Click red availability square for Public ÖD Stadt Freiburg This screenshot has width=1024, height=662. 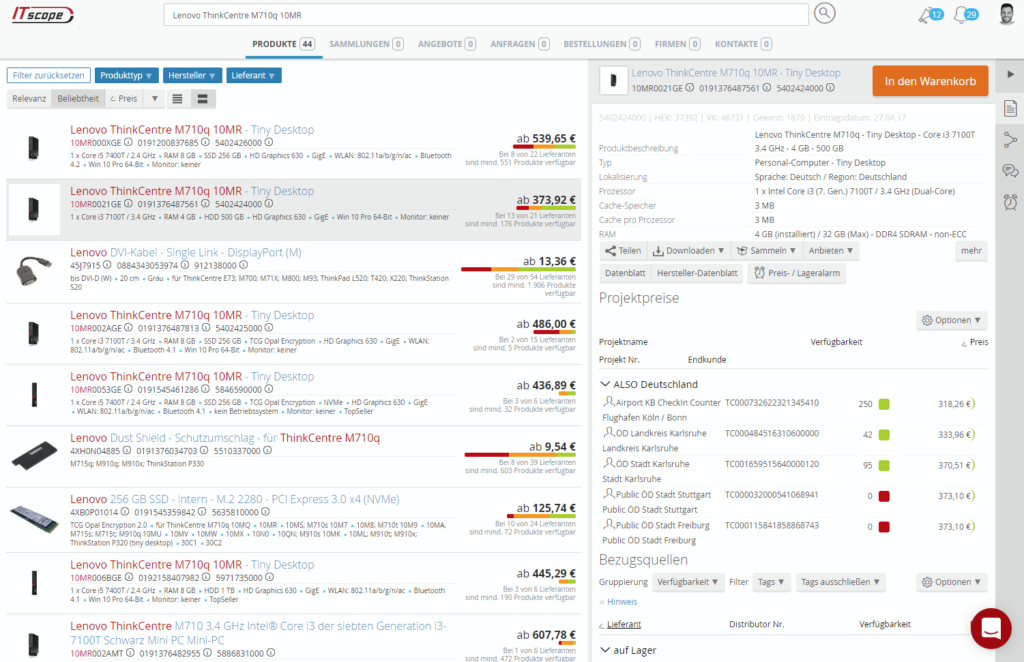[x=884, y=527]
